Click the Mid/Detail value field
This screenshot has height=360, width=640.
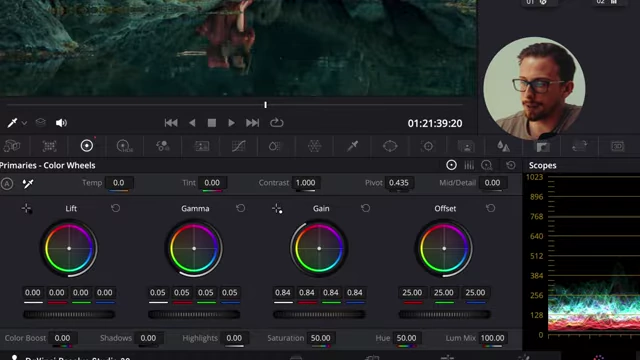click(x=492, y=182)
